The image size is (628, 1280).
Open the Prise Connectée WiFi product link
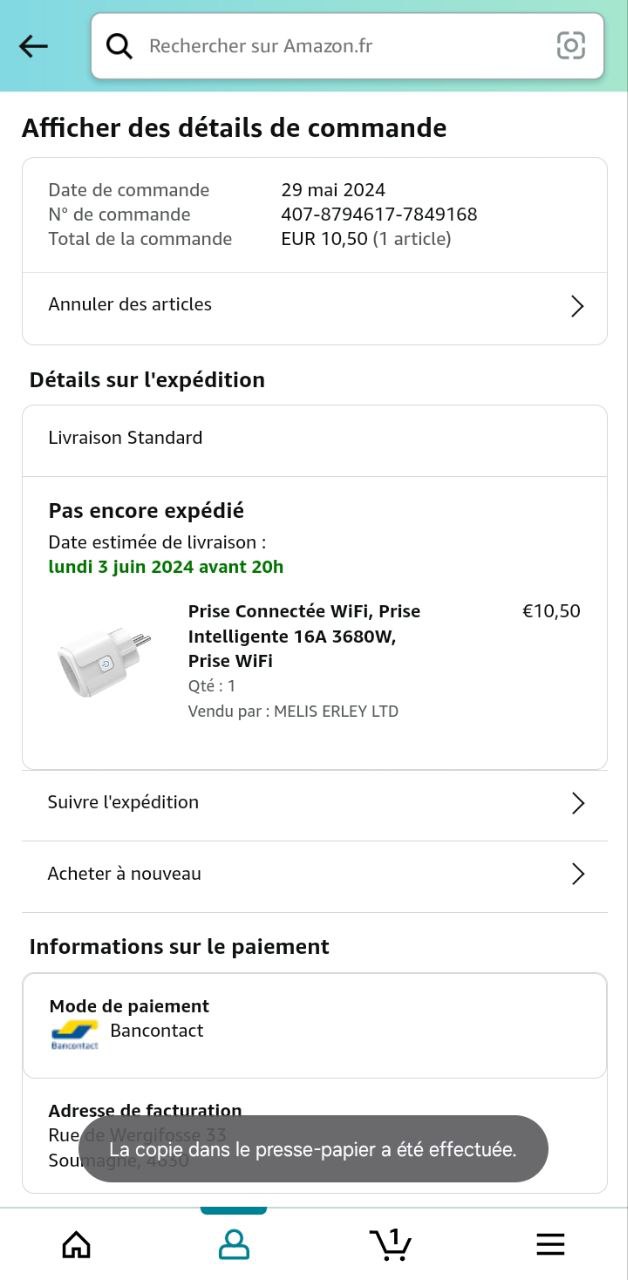tap(304, 635)
